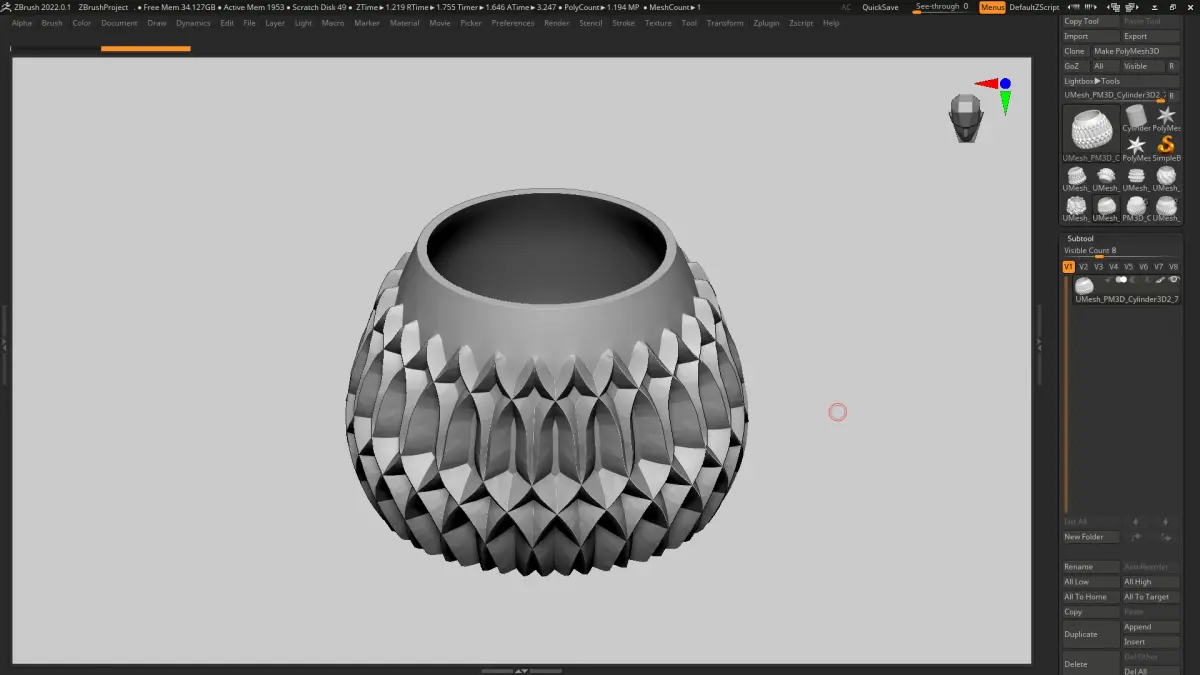The width and height of the screenshot is (1200, 675).
Task: Select visibility set V5
Action: click(x=1128, y=267)
